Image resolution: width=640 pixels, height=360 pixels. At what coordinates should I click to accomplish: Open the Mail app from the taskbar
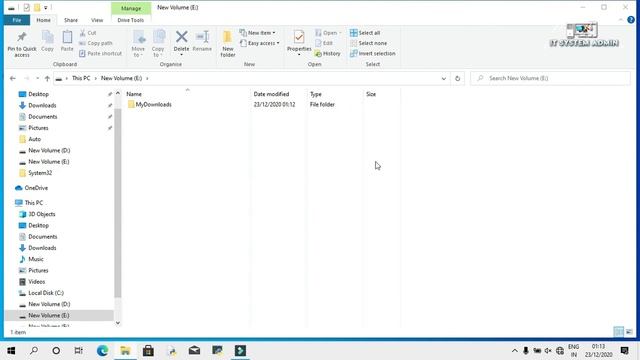point(194,351)
